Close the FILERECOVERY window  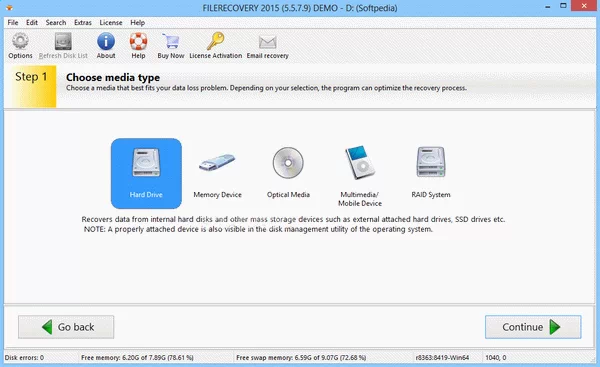point(584,6)
